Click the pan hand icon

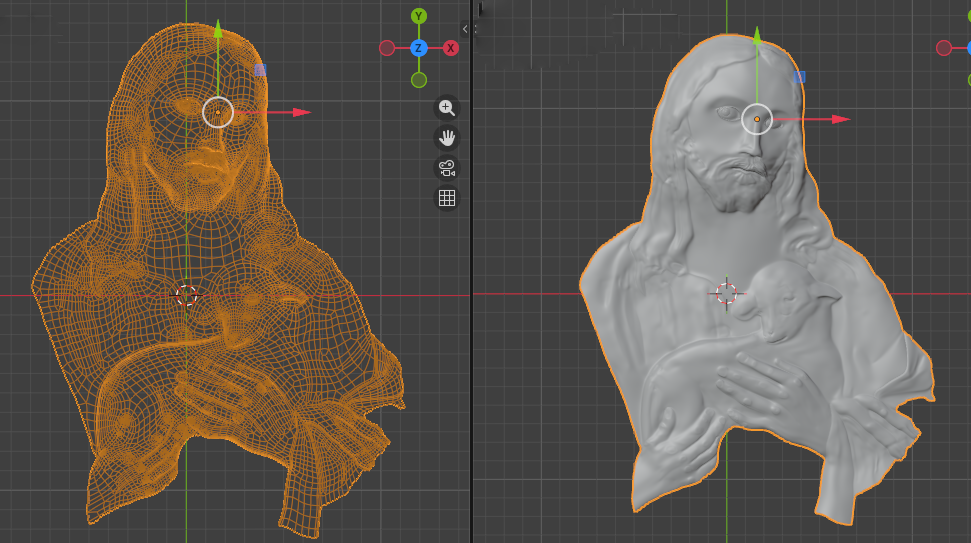(446, 137)
